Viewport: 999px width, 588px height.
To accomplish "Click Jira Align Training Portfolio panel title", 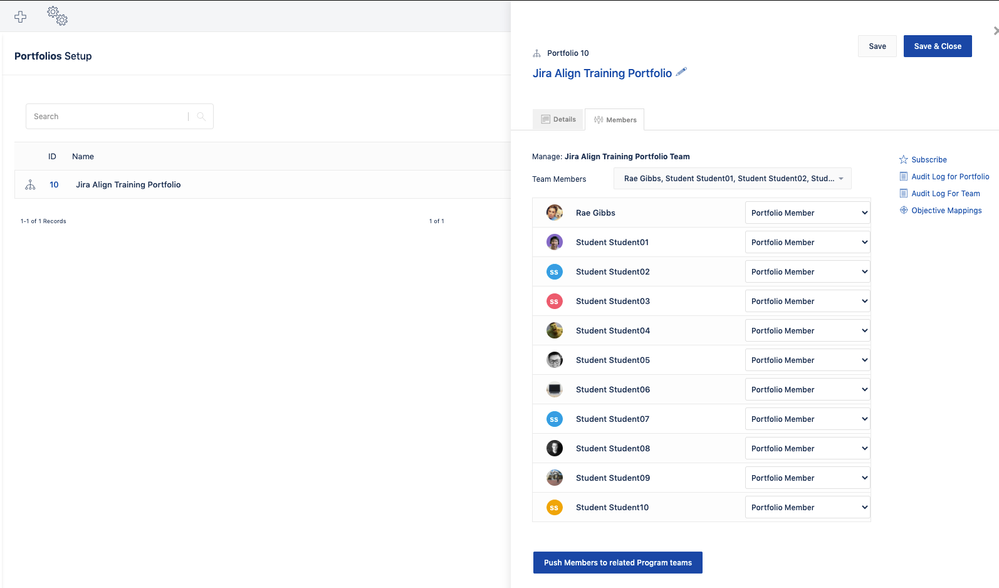I will (x=602, y=73).
